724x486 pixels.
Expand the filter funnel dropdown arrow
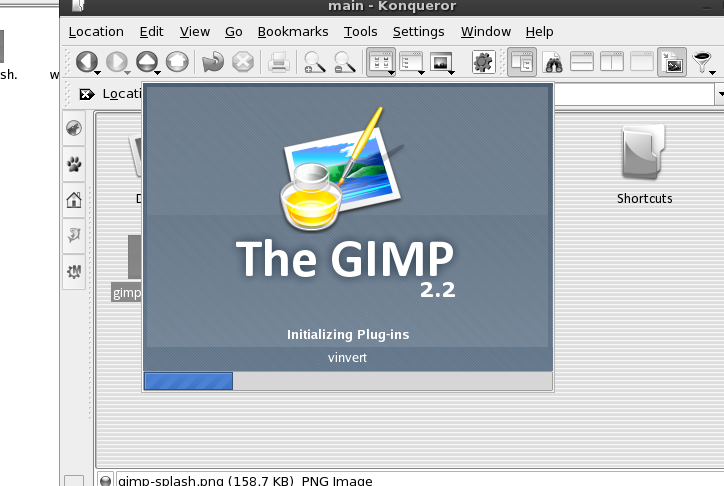pos(712,72)
